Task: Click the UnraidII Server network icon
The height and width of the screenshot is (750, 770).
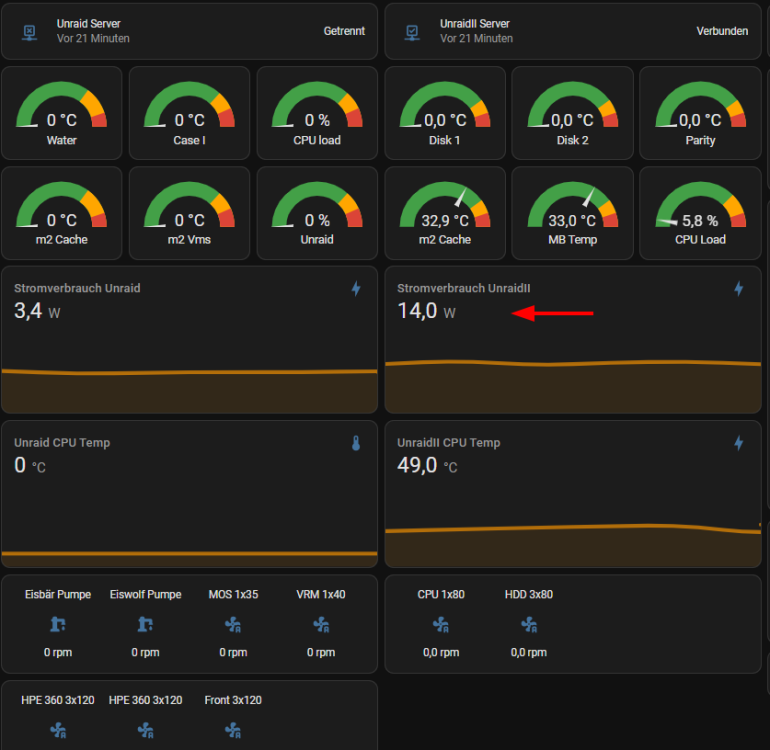Action: [x=412, y=32]
